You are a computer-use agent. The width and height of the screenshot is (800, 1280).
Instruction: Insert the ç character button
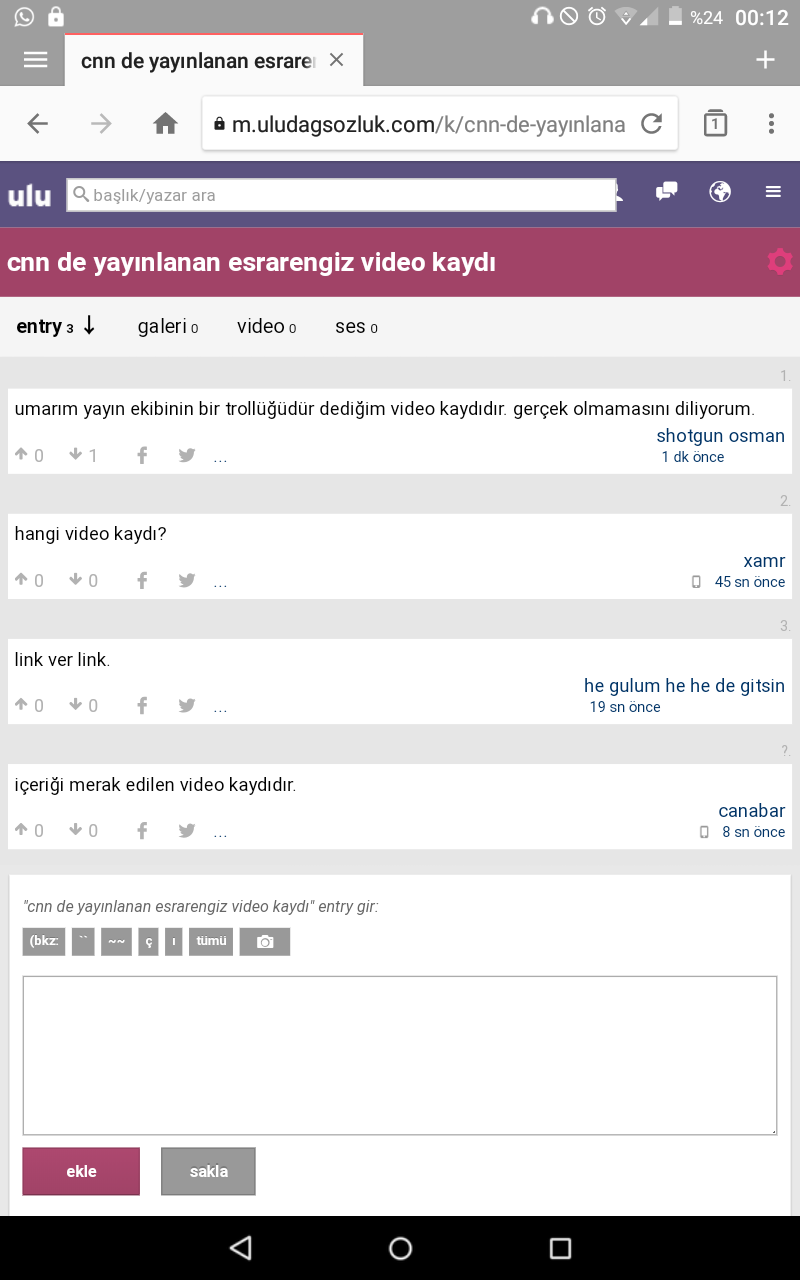tap(148, 942)
